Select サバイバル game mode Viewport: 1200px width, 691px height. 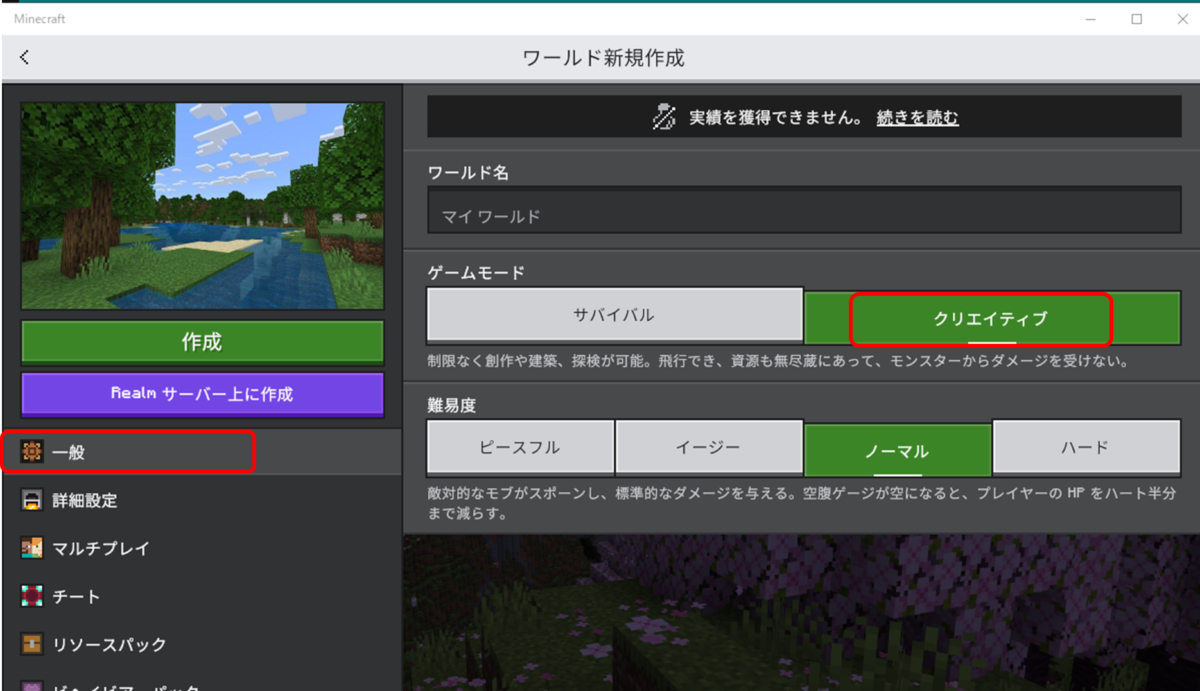[x=615, y=315]
